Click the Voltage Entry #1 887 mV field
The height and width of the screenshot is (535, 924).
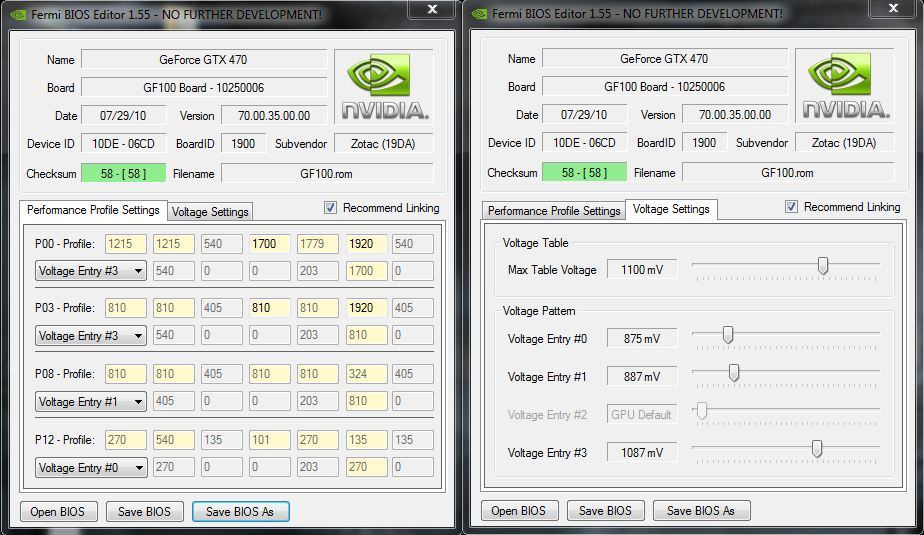click(642, 376)
